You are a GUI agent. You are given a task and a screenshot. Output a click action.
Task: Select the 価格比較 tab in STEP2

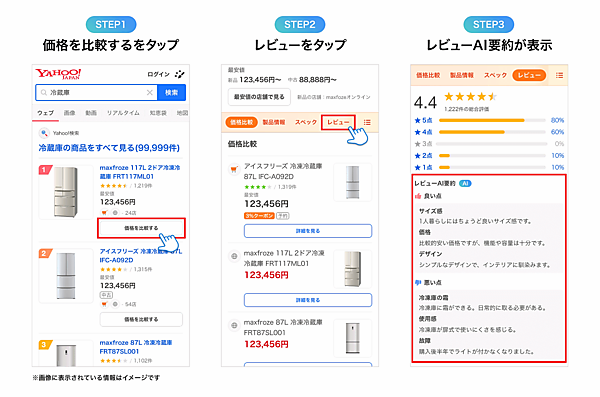pos(241,122)
